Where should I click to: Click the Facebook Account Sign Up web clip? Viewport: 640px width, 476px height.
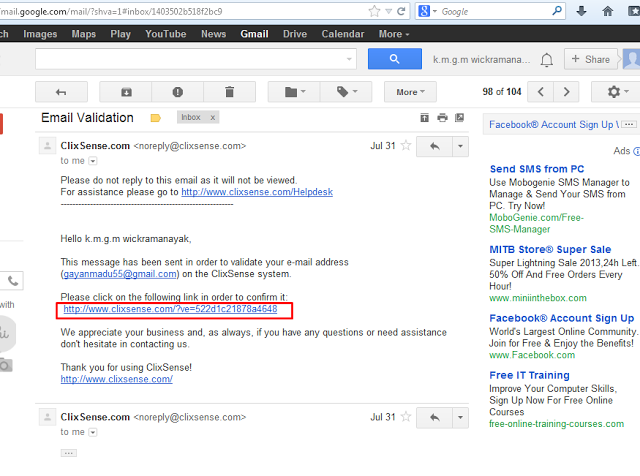[554, 125]
